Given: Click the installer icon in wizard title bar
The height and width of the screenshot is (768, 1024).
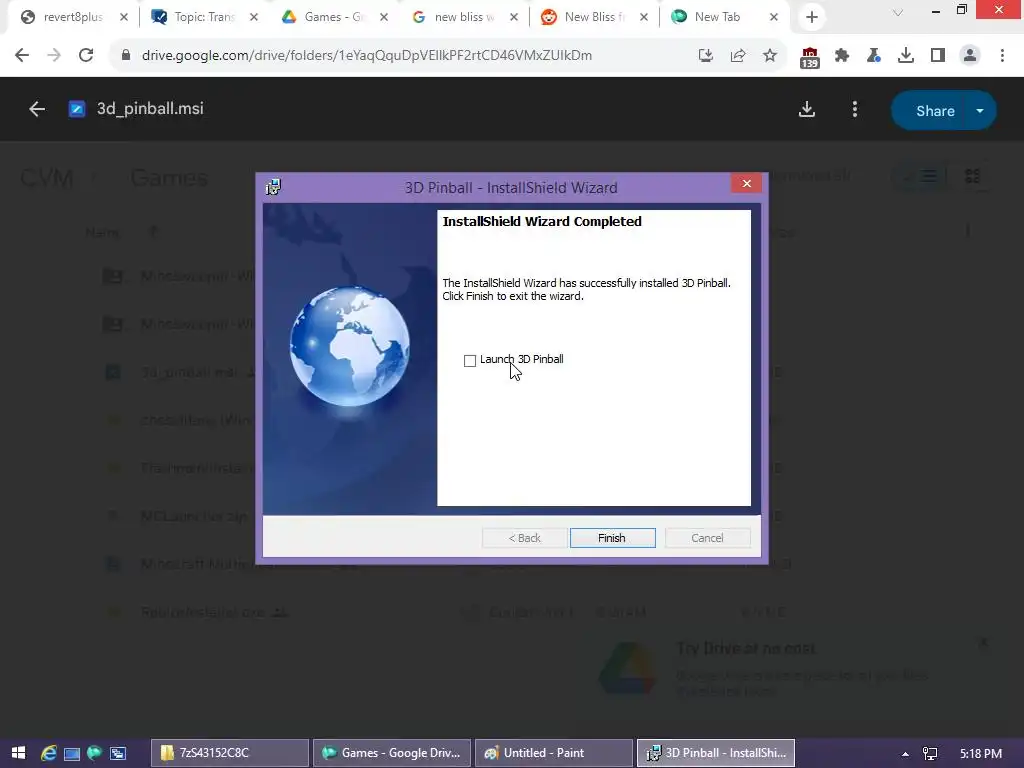Looking at the screenshot, I should click(x=274, y=187).
